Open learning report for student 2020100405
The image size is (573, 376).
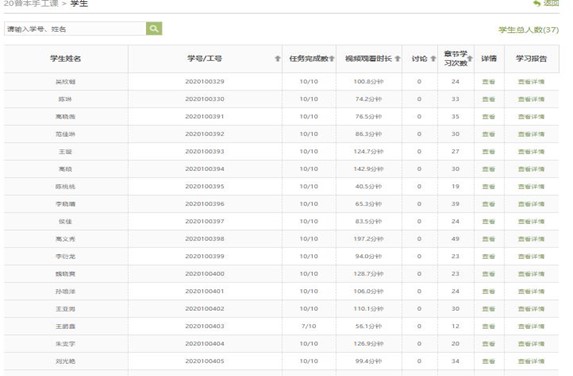click(x=531, y=361)
